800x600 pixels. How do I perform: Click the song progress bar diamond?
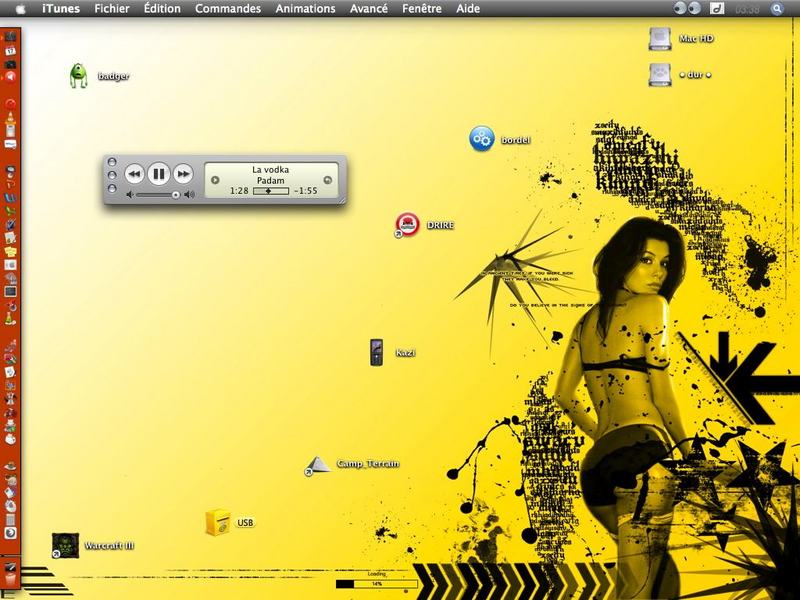[x=268, y=191]
